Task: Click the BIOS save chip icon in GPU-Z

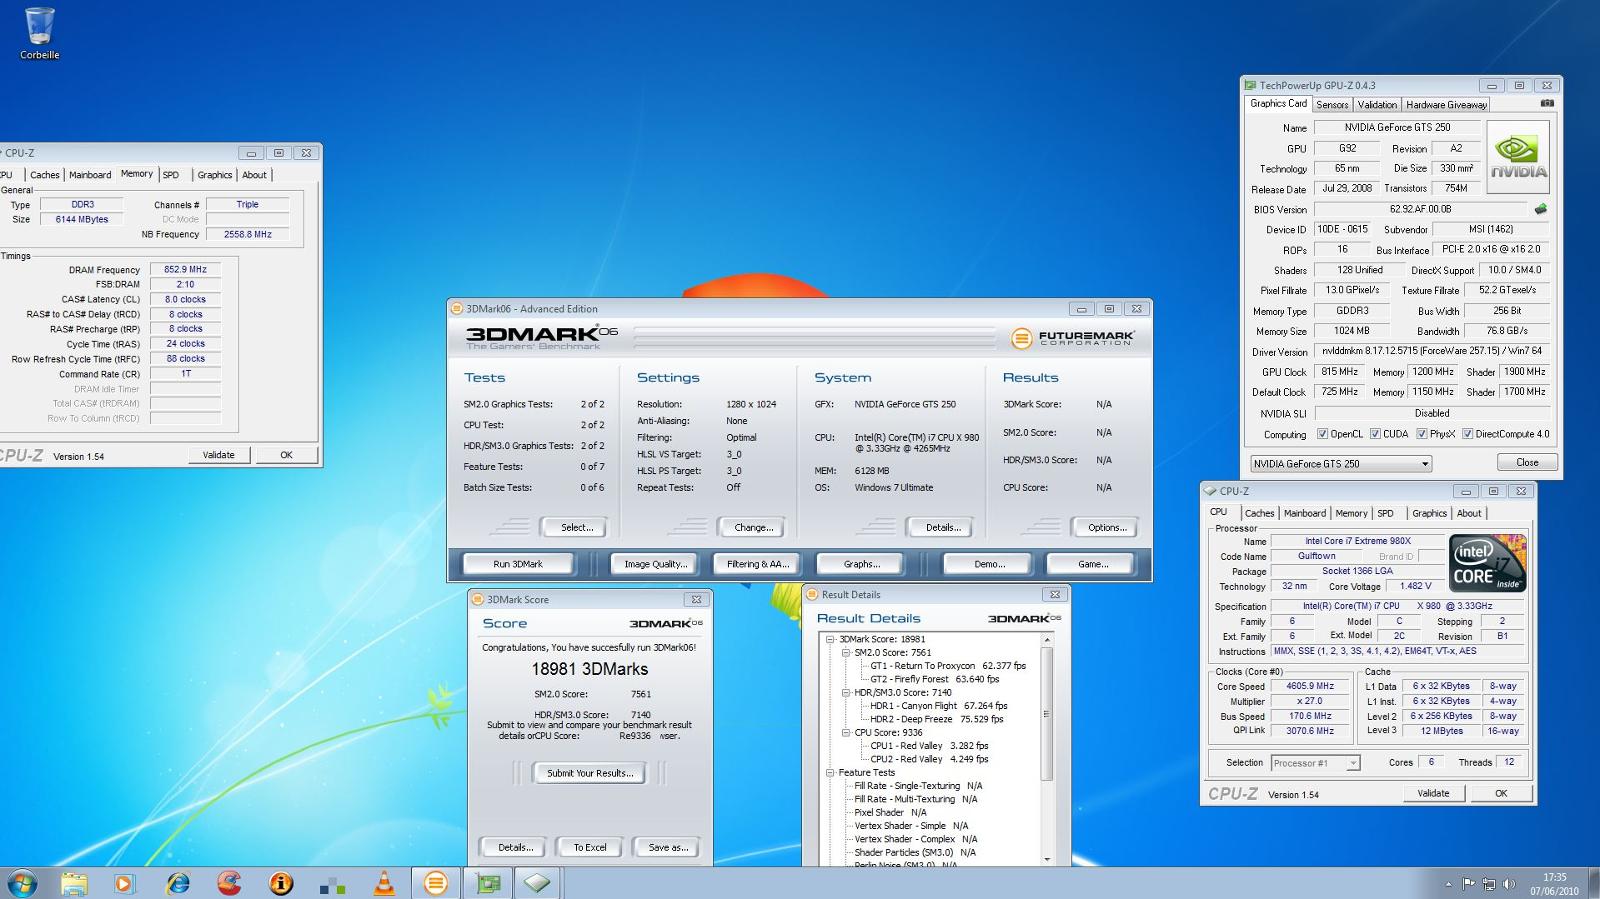Action: [x=1540, y=209]
